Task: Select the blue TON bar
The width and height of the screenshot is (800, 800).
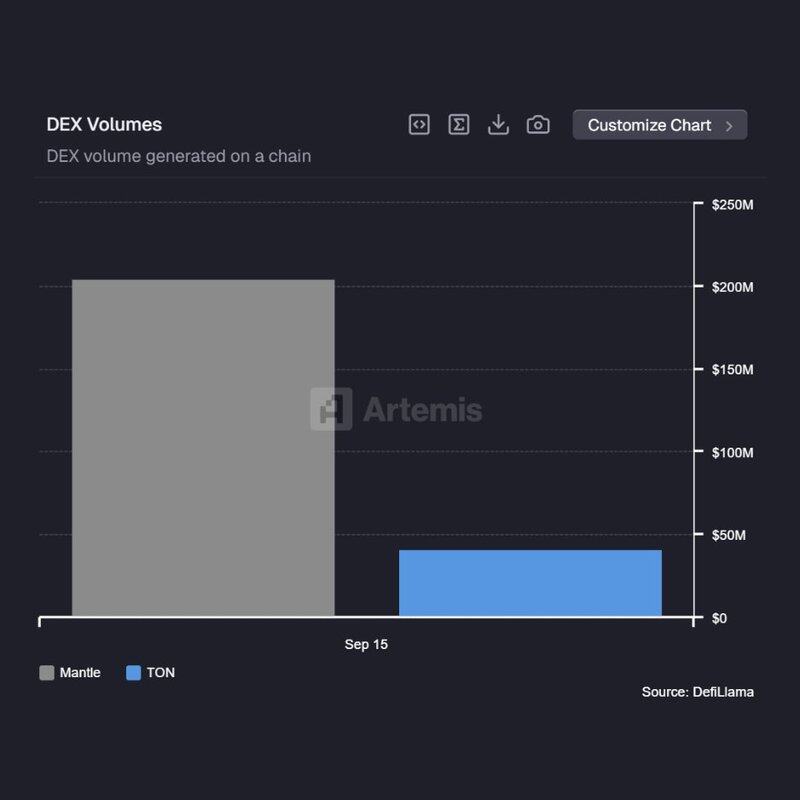Action: click(x=530, y=583)
